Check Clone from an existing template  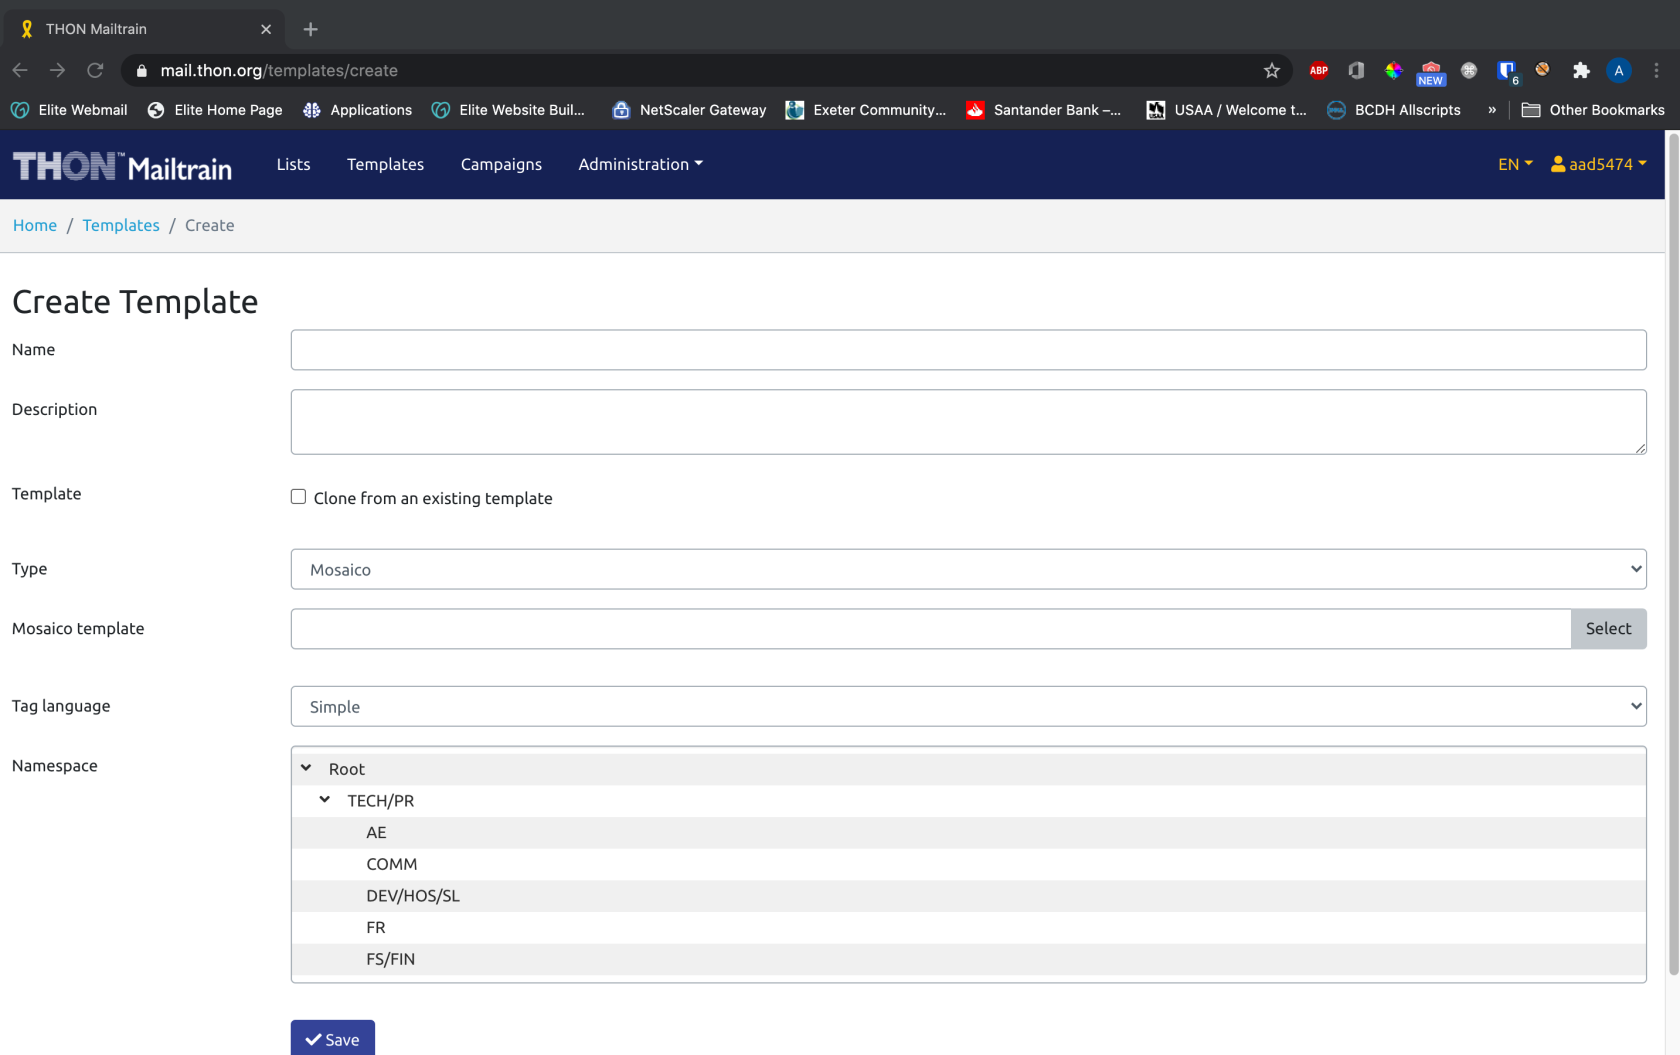(298, 497)
